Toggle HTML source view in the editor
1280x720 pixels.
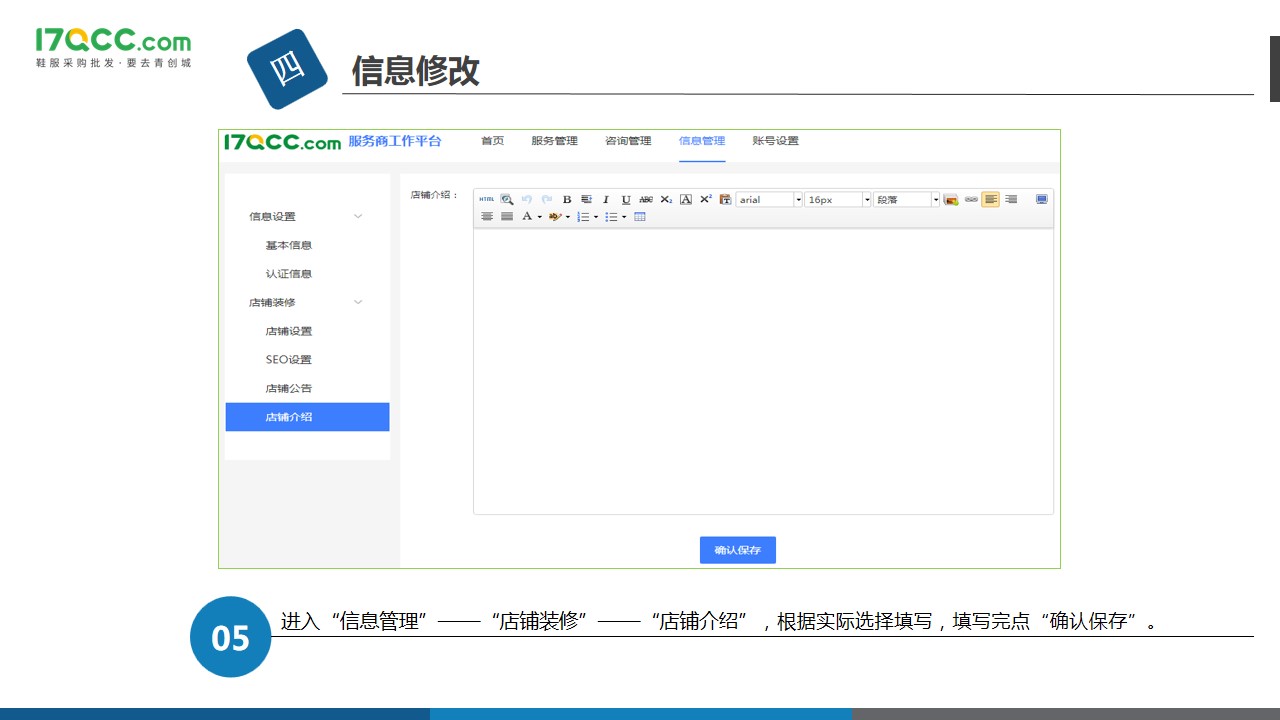coord(486,200)
